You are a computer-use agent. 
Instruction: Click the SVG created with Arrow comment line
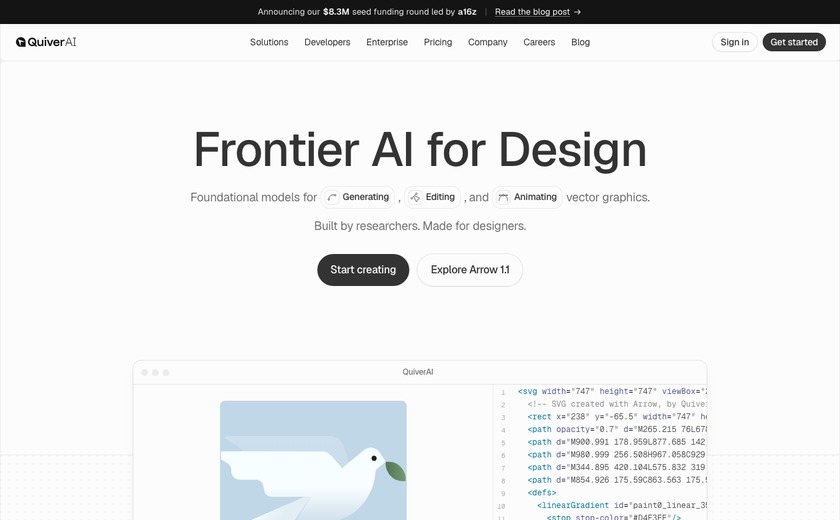coord(617,404)
